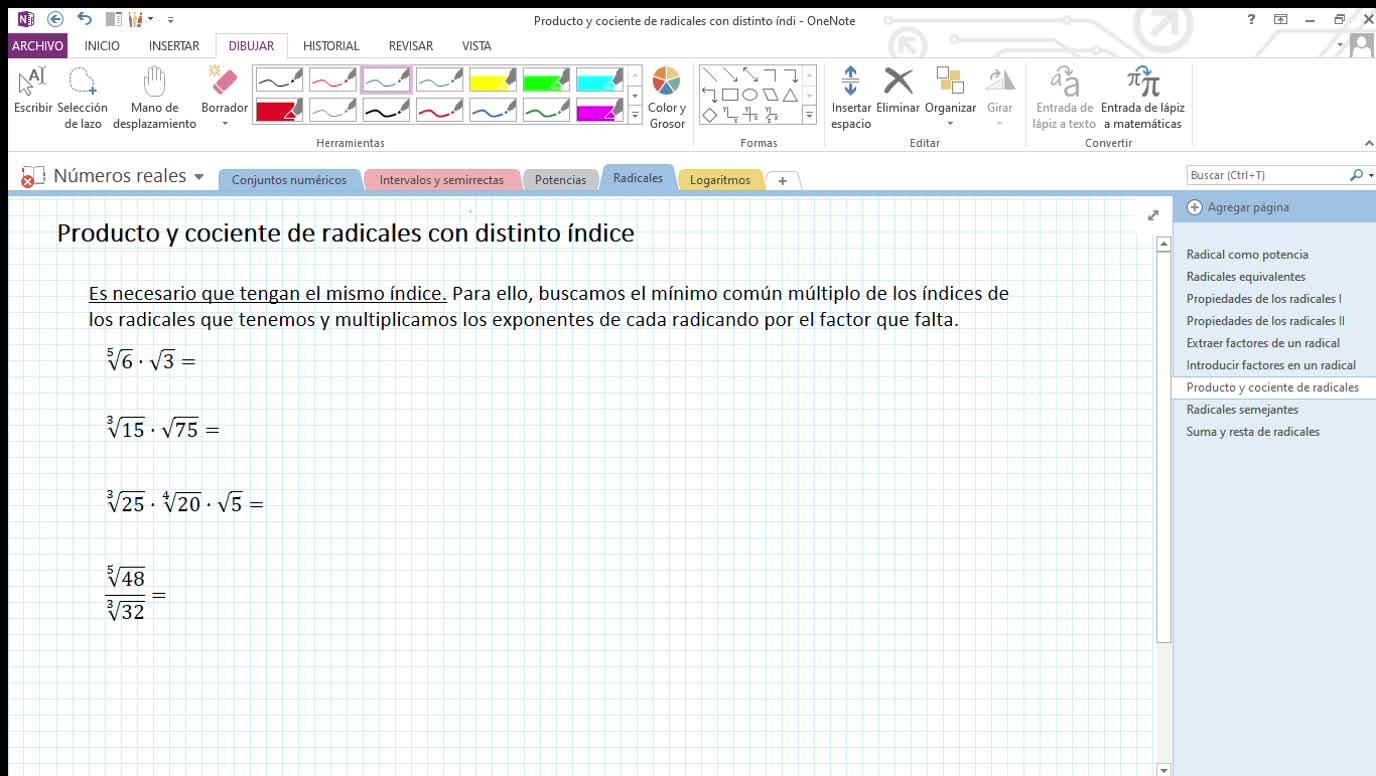This screenshot has height=776, width=1376.
Task: Collapse the ribbon with the chevron
Action: [1369, 143]
